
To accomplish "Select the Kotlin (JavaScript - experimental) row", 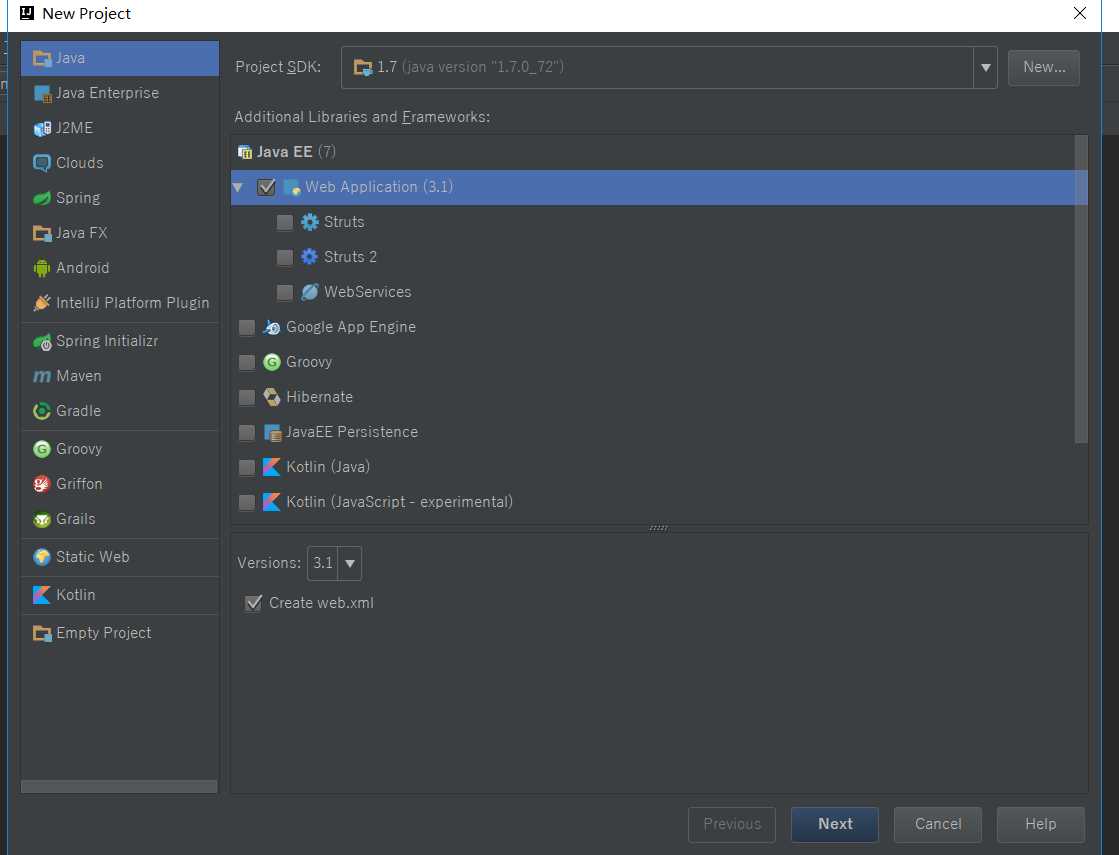I will pyautogui.click(x=659, y=502).
